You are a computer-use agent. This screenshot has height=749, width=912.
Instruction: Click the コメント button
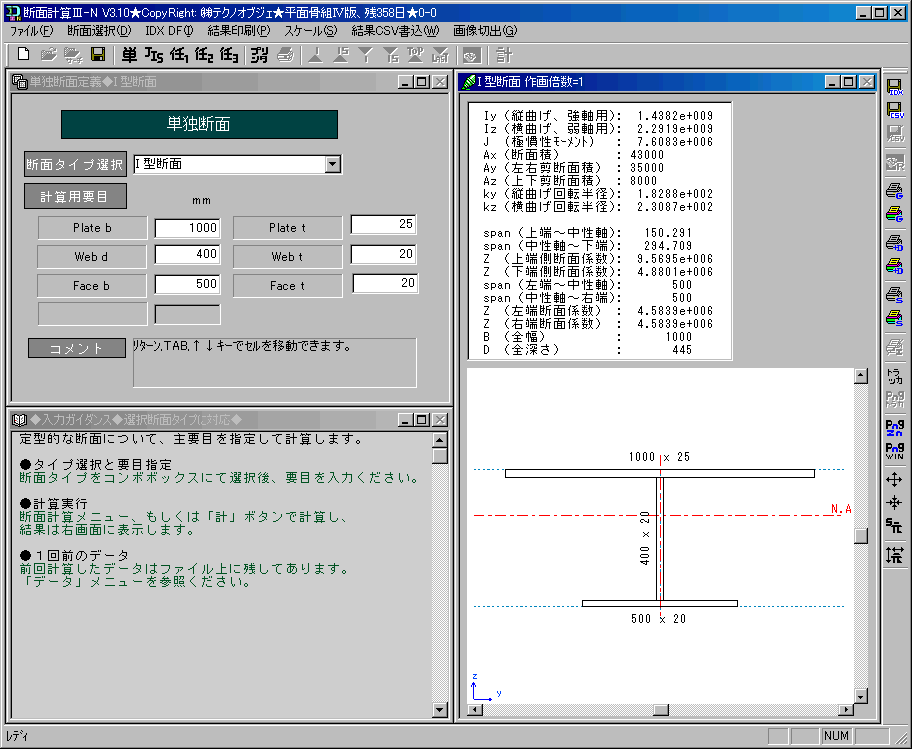click(x=76, y=349)
